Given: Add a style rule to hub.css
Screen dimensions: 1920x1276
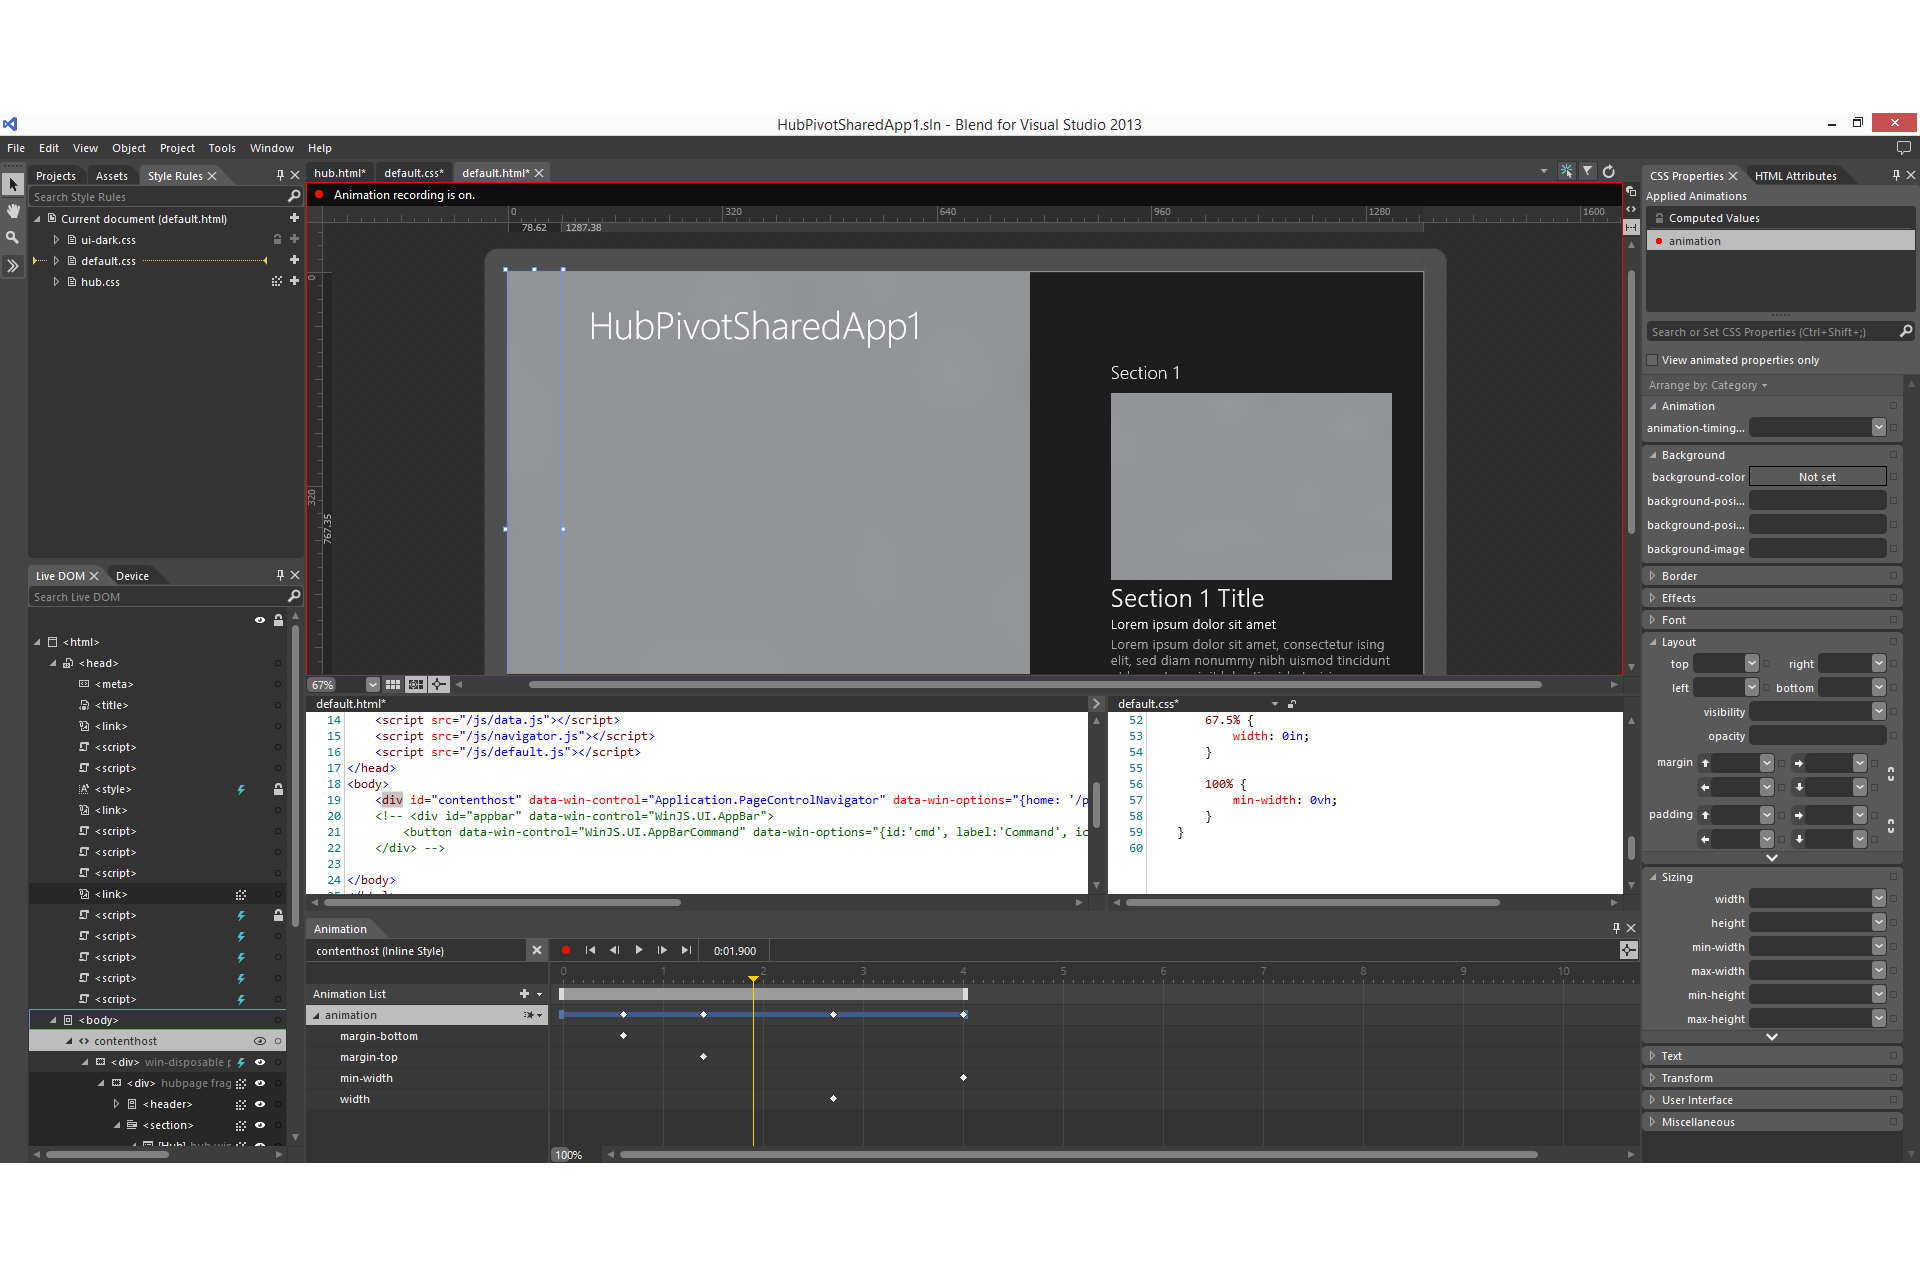Looking at the screenshot, I should point(294,281).
